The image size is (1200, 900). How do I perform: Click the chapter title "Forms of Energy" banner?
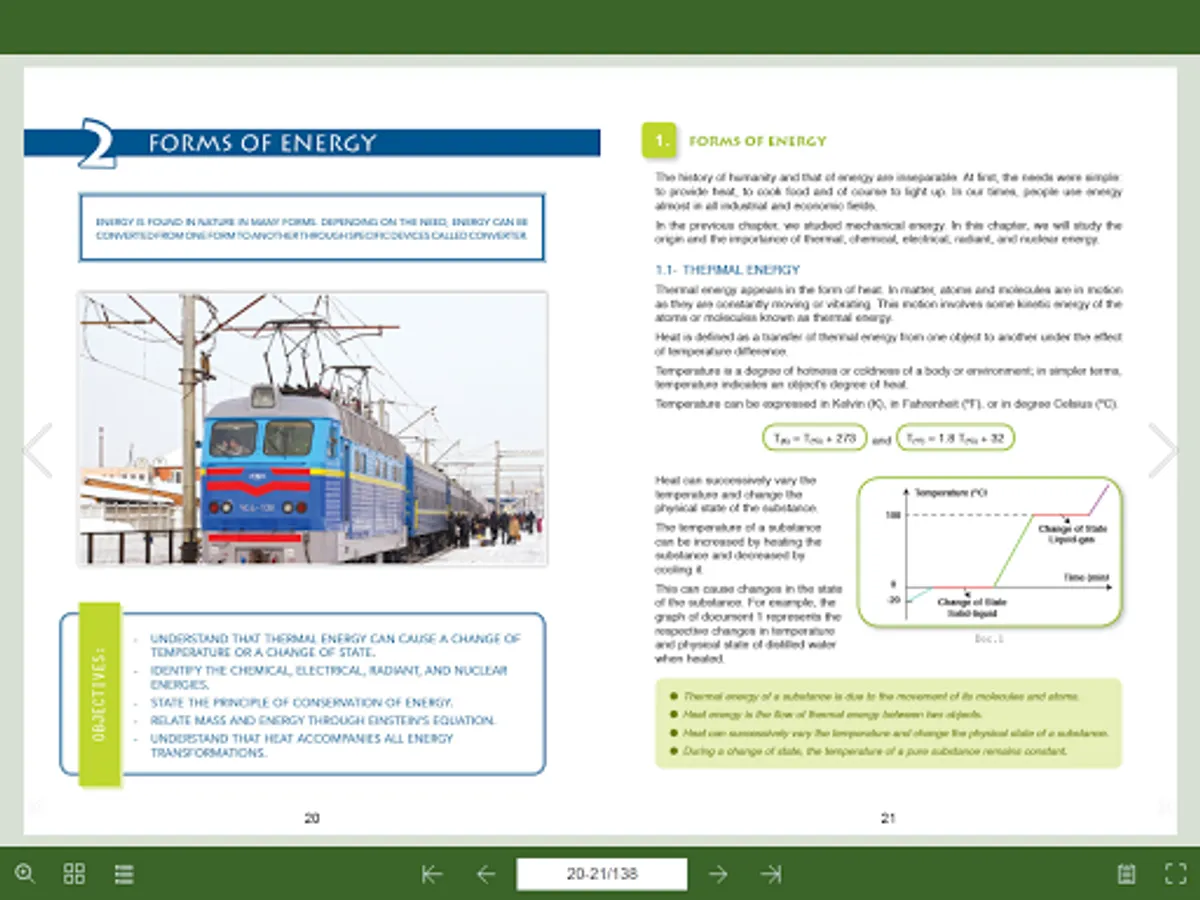312,143
